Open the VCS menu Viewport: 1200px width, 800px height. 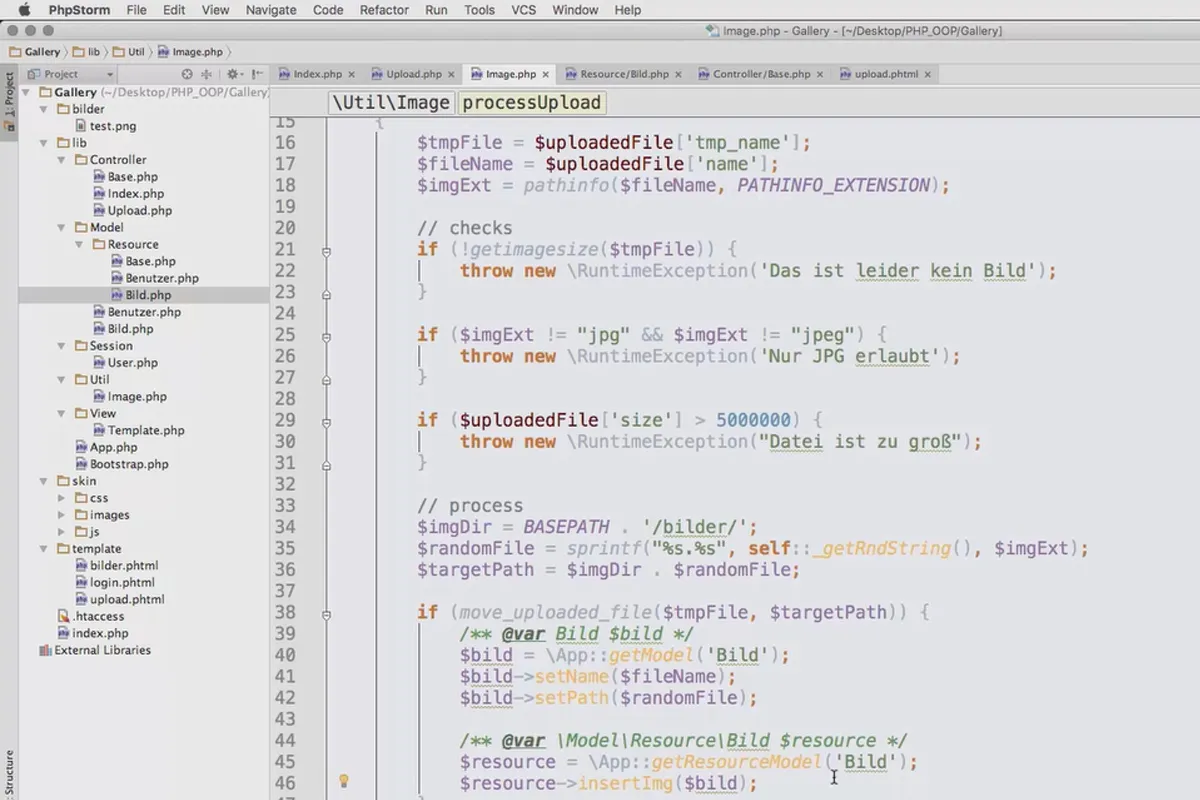tap(523, 10)
